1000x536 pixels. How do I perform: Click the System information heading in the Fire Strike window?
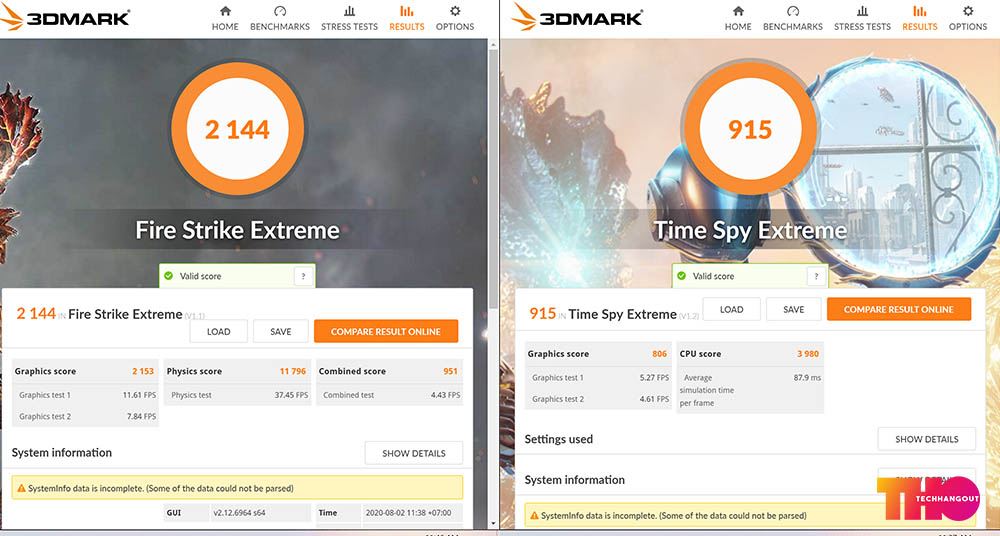pyautogui.click(x=61, y=452)
